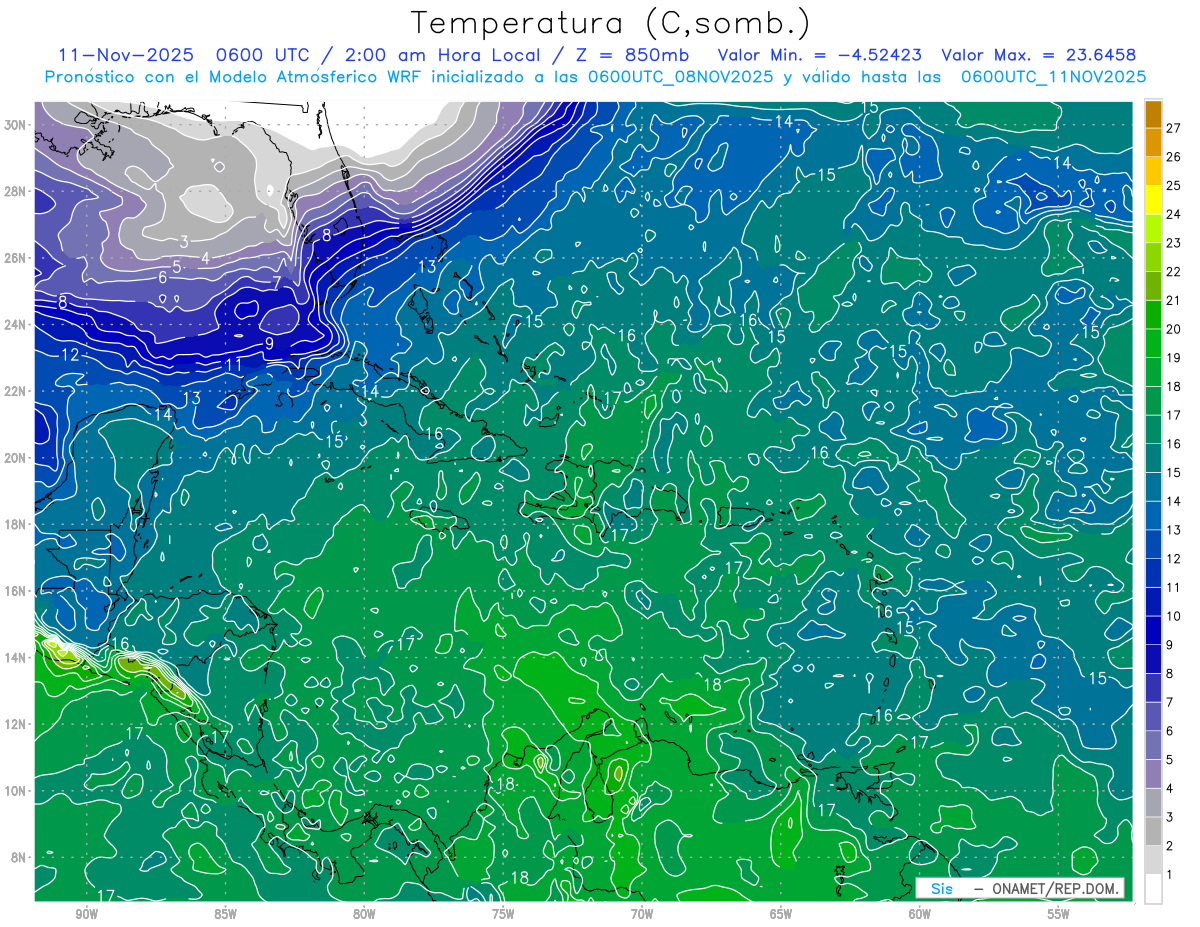1200x927 pixels.
Task: Click the legend value '26'
Action: click(x=1174, y=157)
